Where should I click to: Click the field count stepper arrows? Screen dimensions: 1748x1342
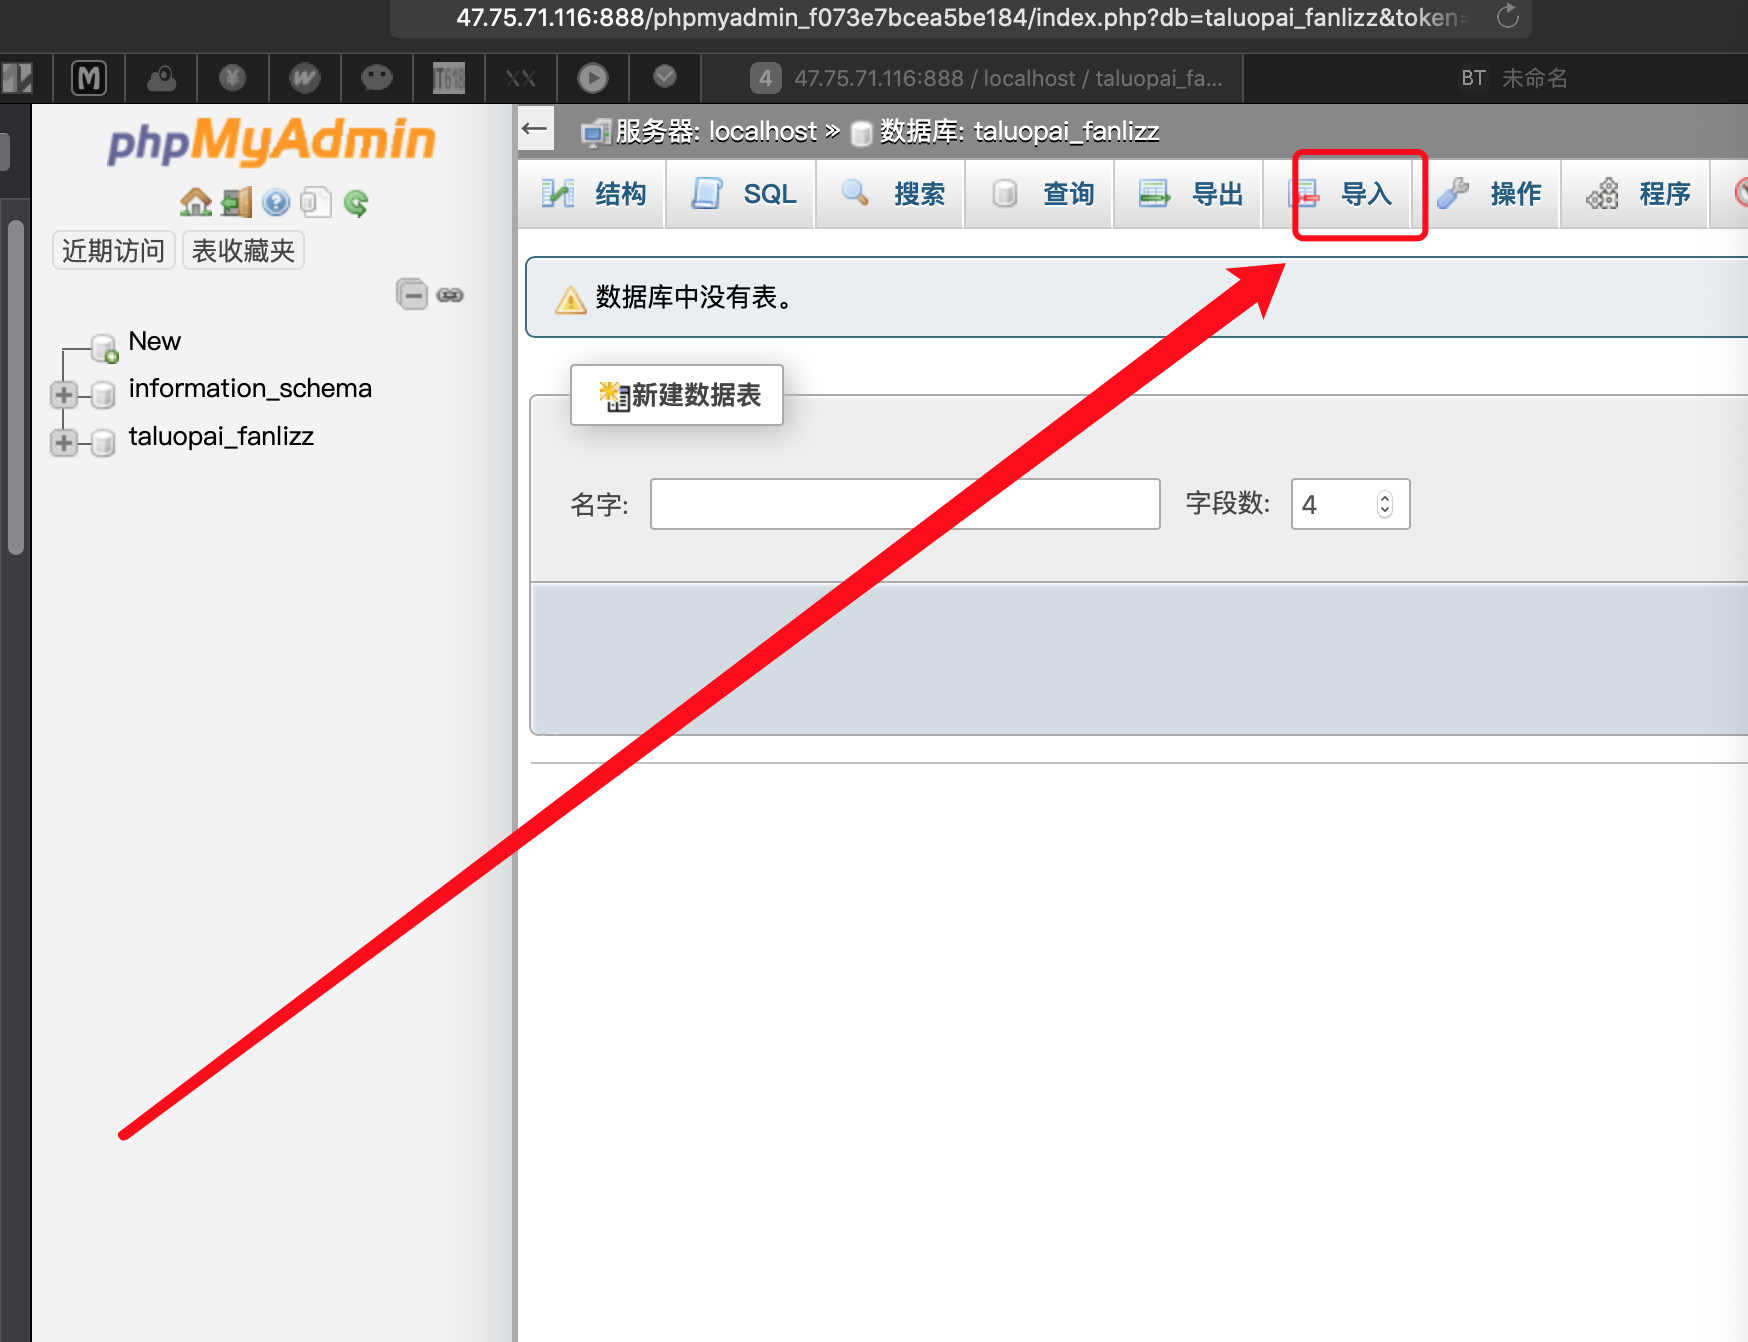(x=1384, y=504)
